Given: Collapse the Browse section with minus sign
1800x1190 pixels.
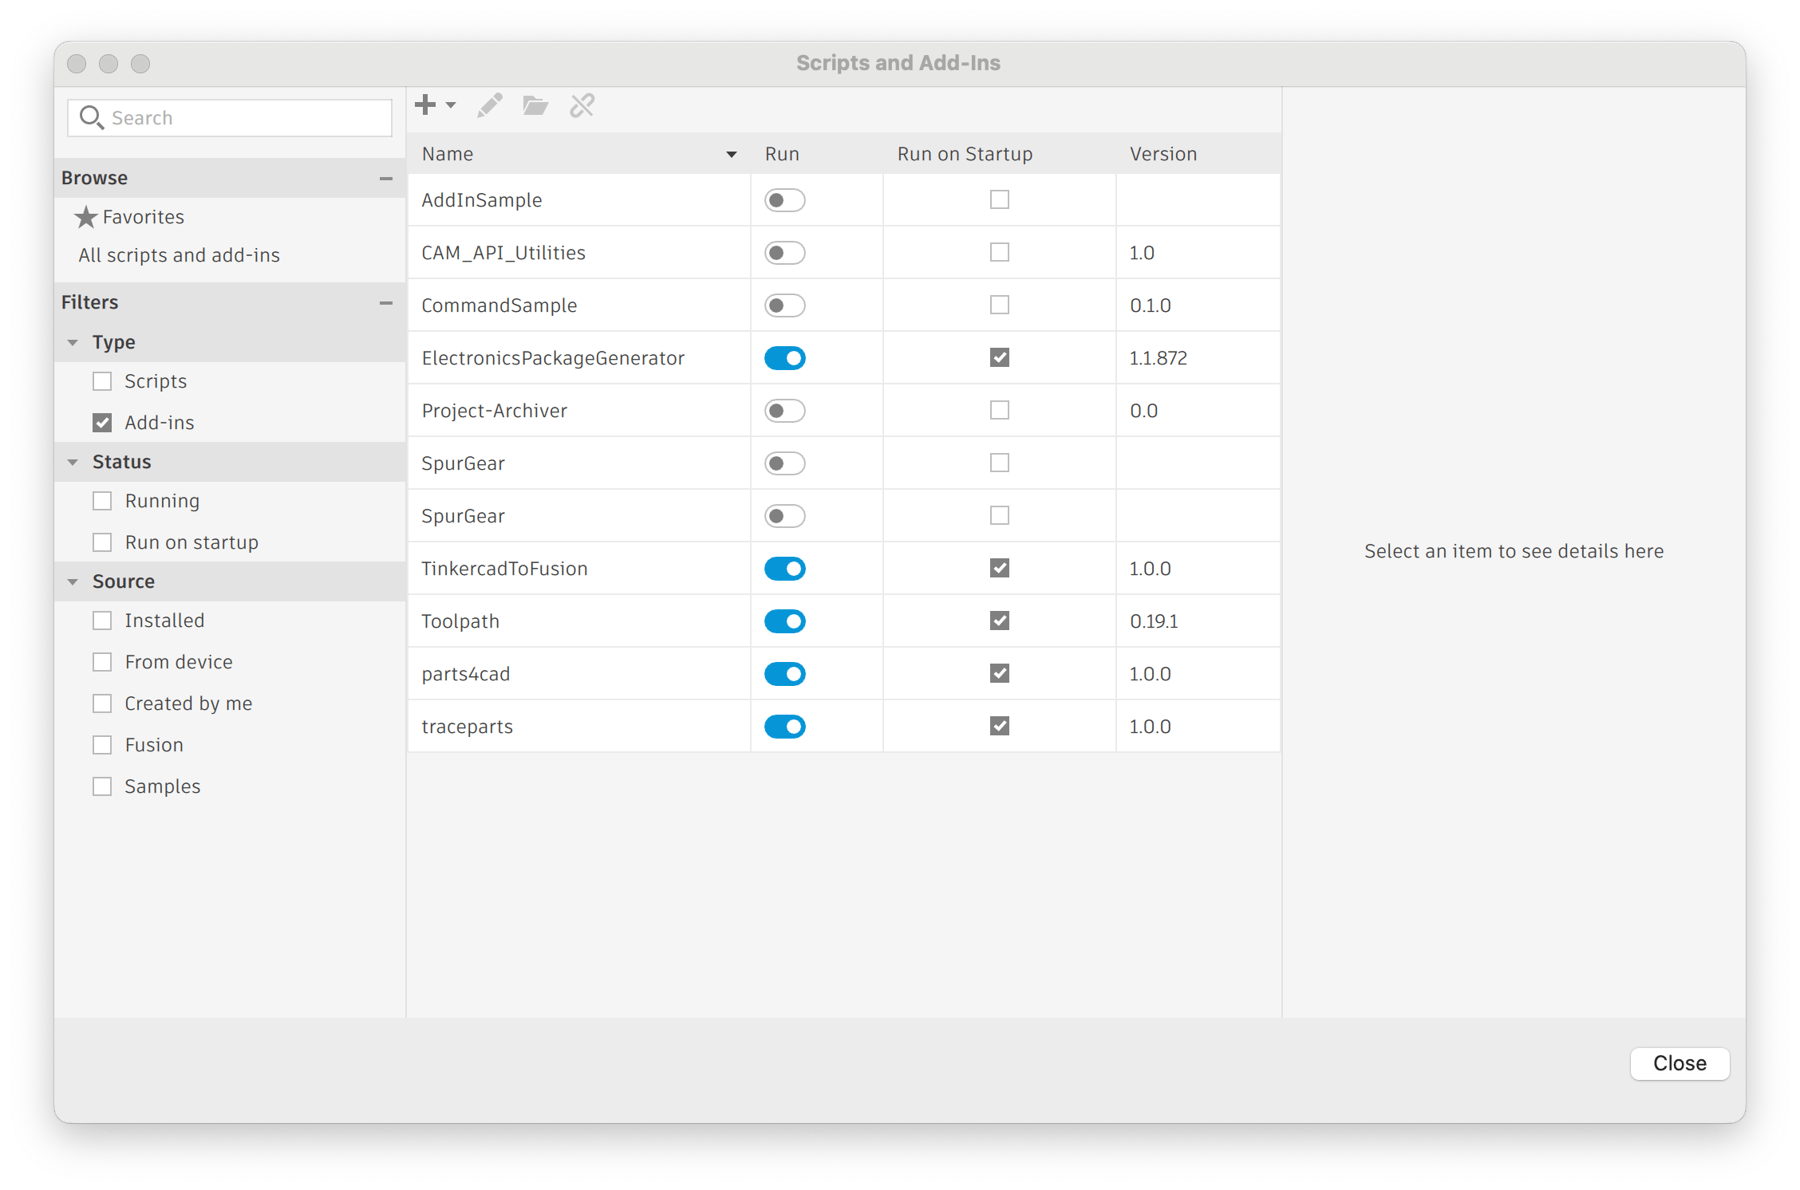Looking at the screenshot, I should click(x=386, y=177).
